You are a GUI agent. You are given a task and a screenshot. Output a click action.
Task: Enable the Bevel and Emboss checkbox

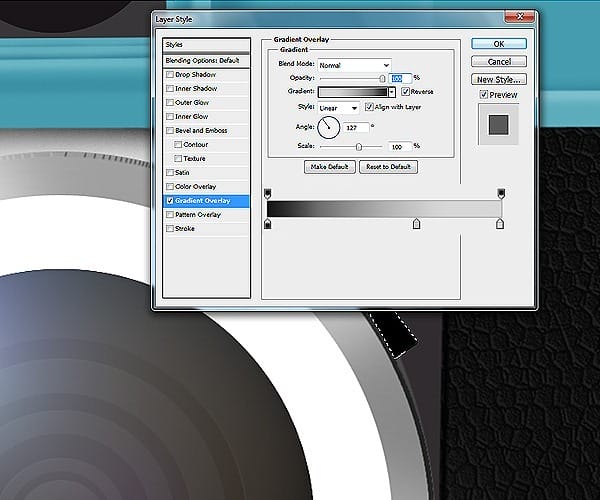170,130
